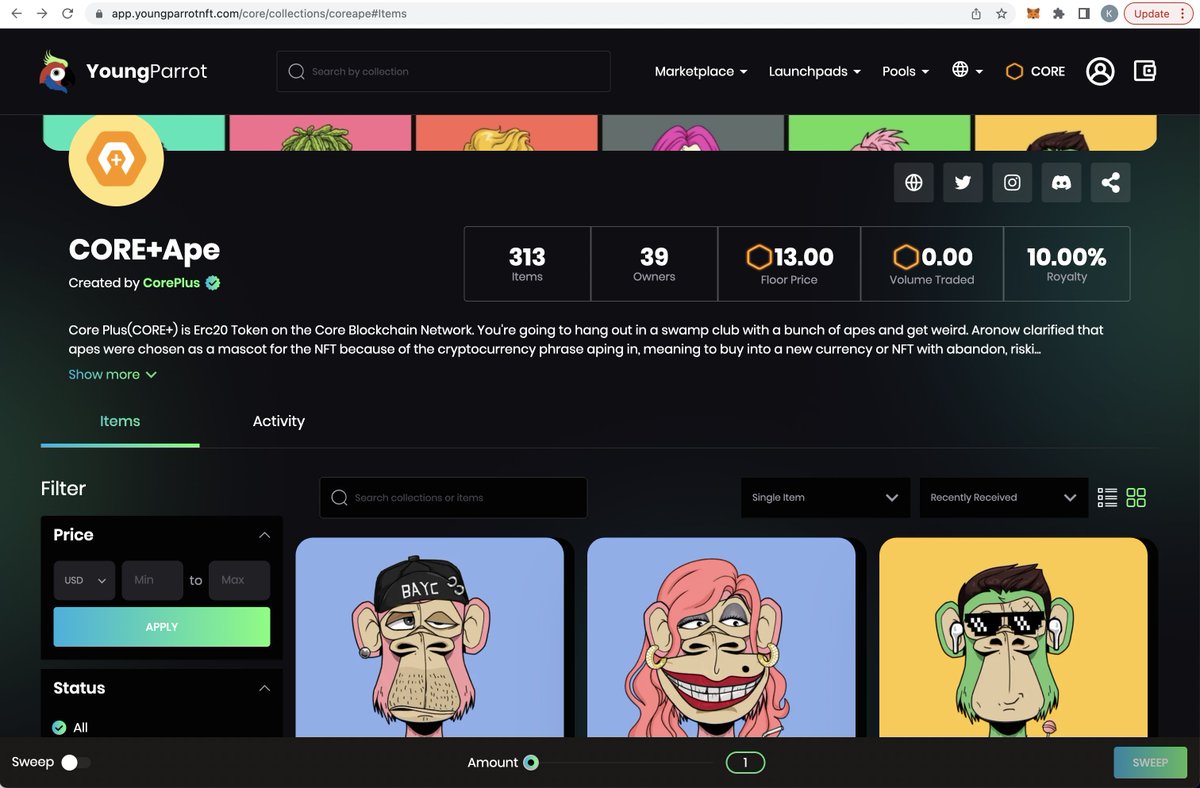Click the 39 Owners stat
Viewport: 1200px width, 788px height.
pos(654,264)
